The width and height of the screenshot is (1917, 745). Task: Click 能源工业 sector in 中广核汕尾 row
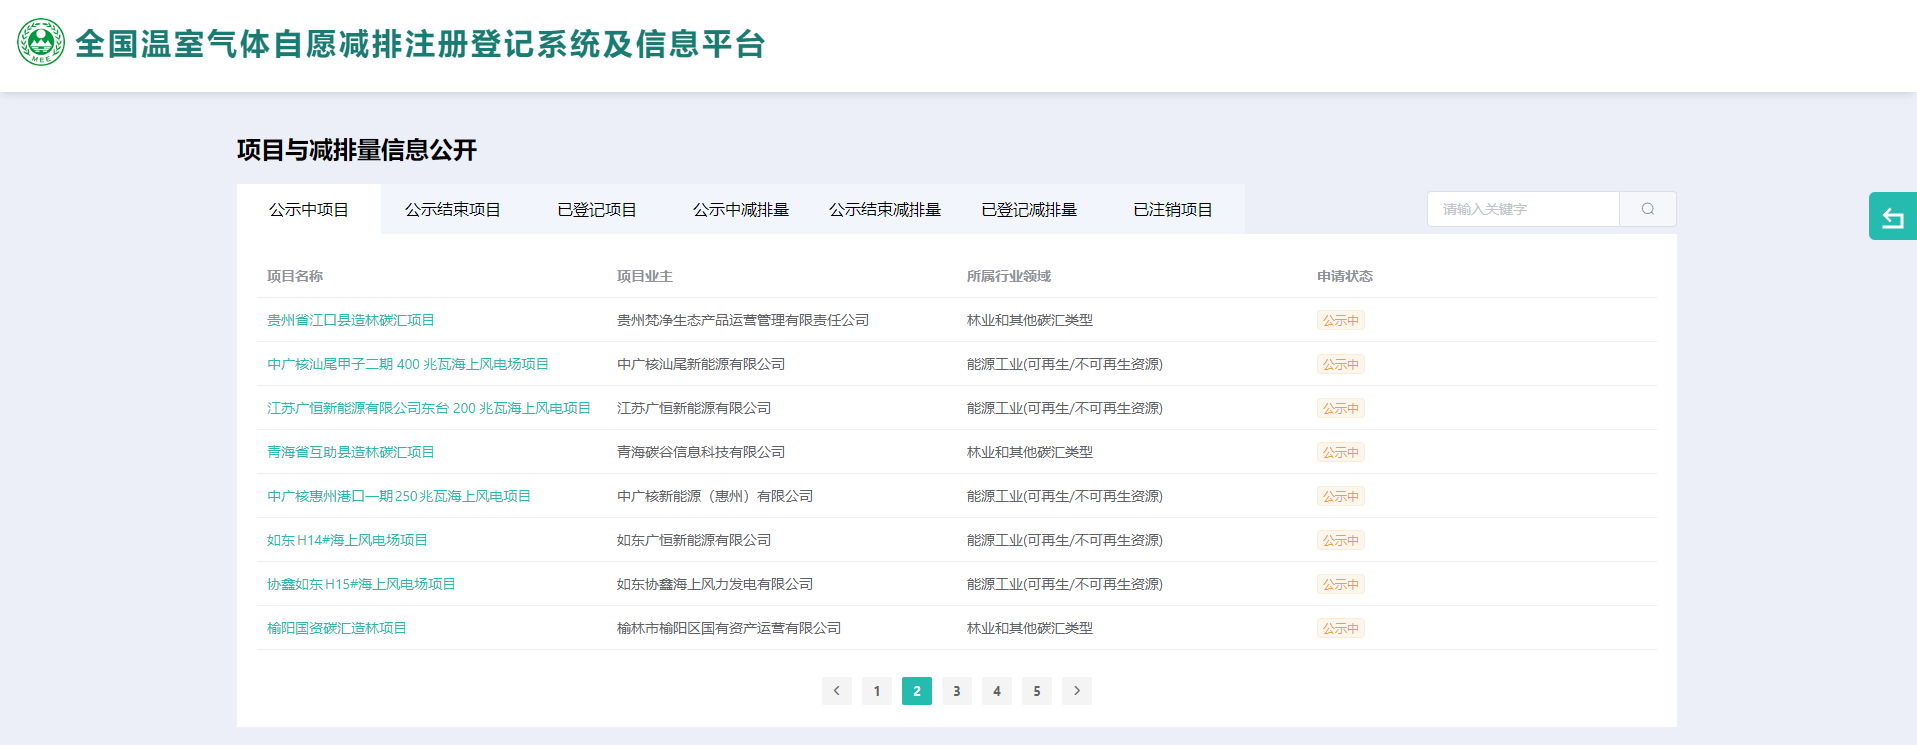(x=1065, y=364)
